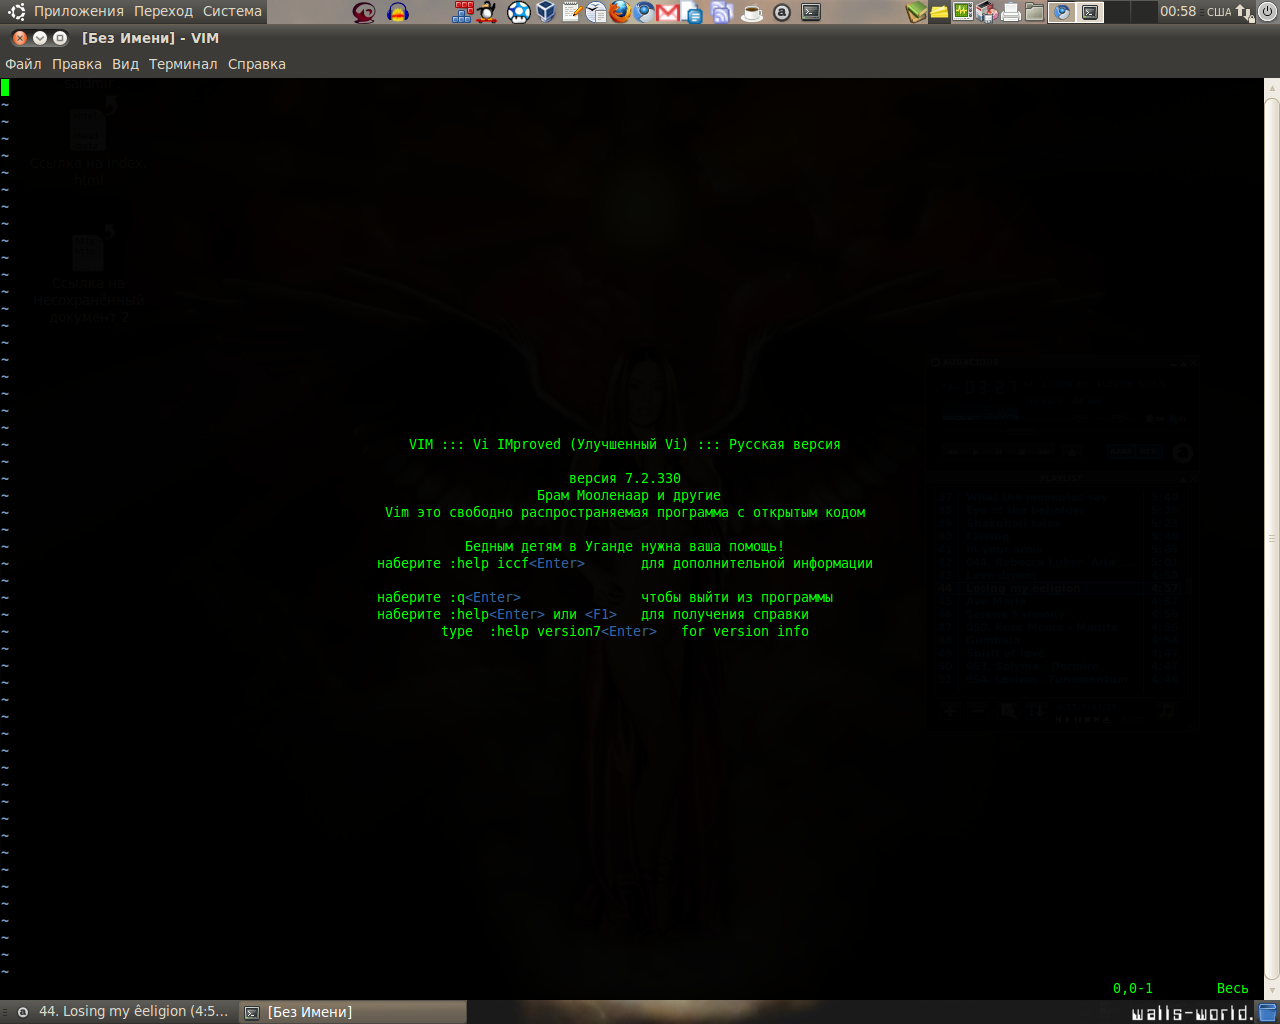Click the ':q<Enter>' quit hint text
This screenshot has height=1024, width=1280.
point(485,598)
